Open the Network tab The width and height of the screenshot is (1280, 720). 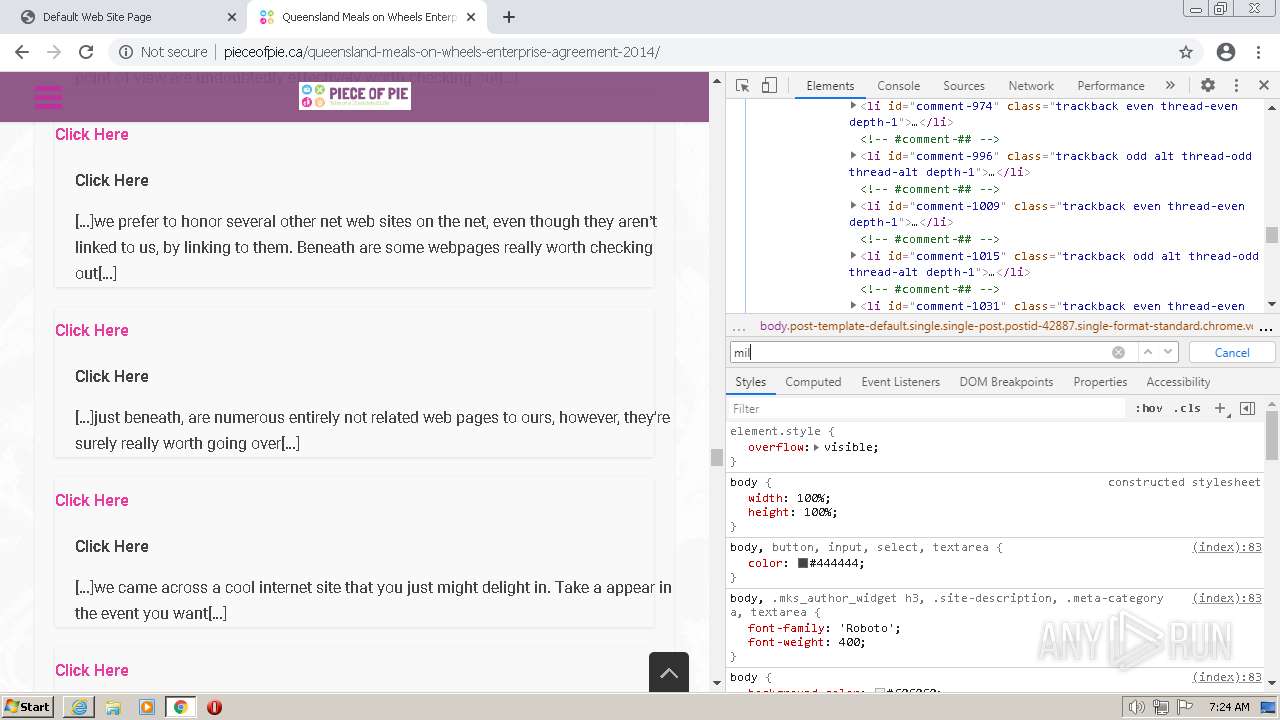click(x=1031, y=86)
